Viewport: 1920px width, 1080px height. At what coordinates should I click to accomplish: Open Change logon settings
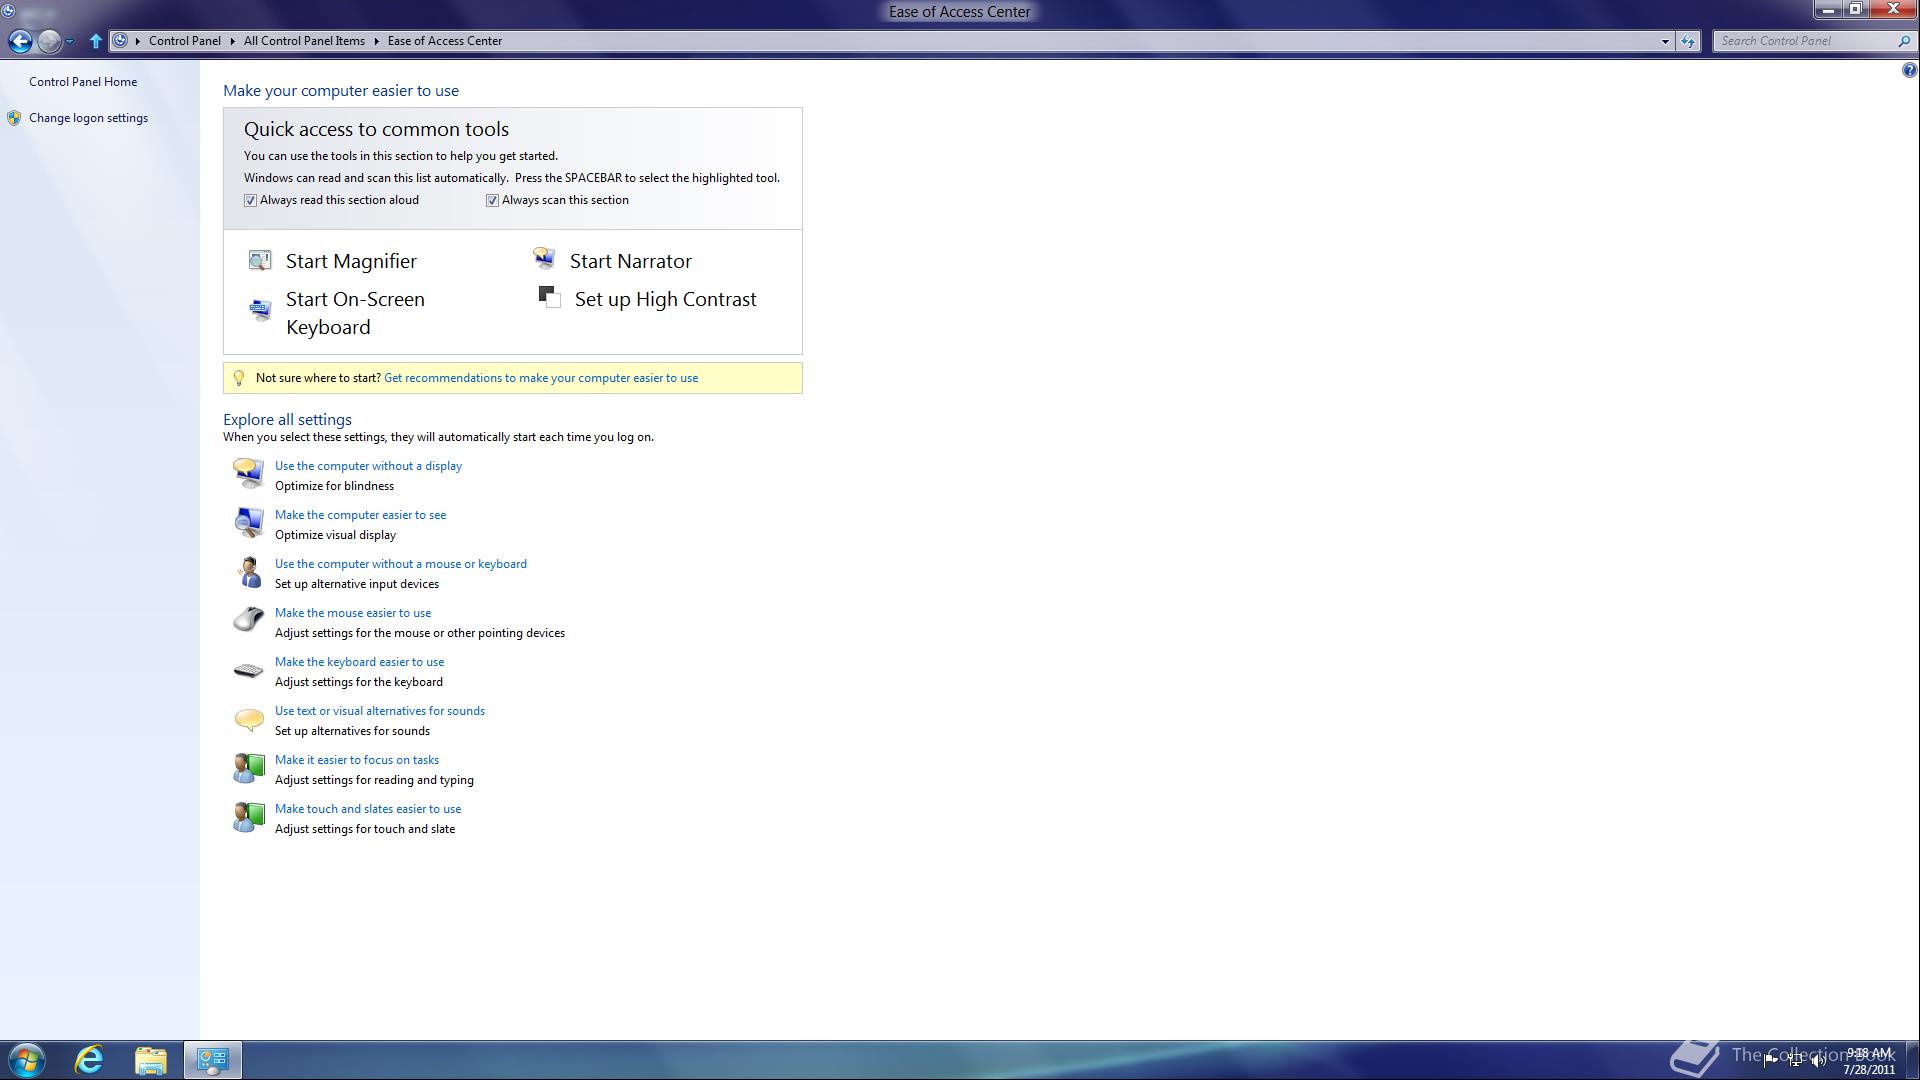pyautogui.click(x=88, y=118)
